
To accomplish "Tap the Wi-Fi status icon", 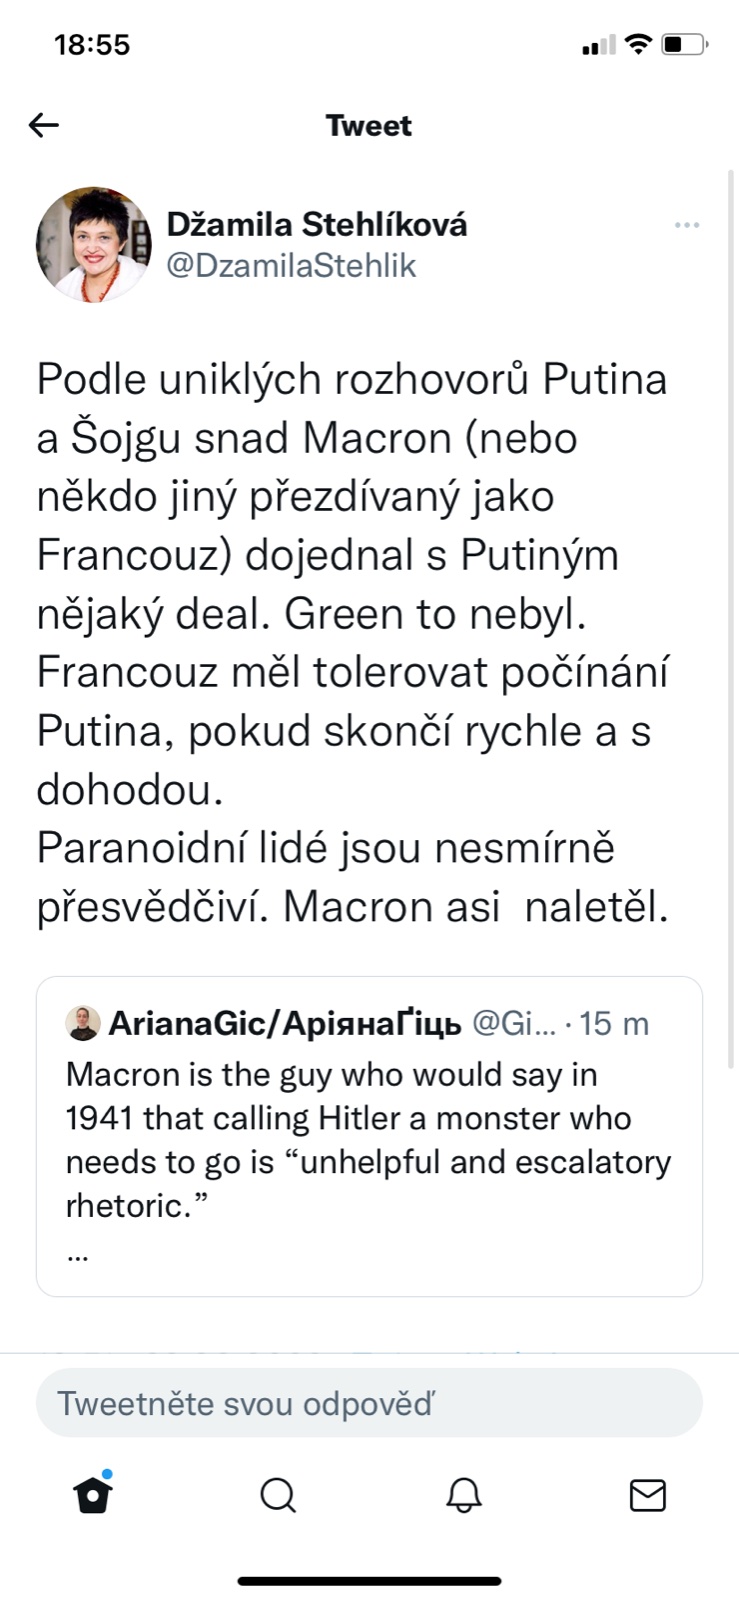I will click(x=637, y=44).
